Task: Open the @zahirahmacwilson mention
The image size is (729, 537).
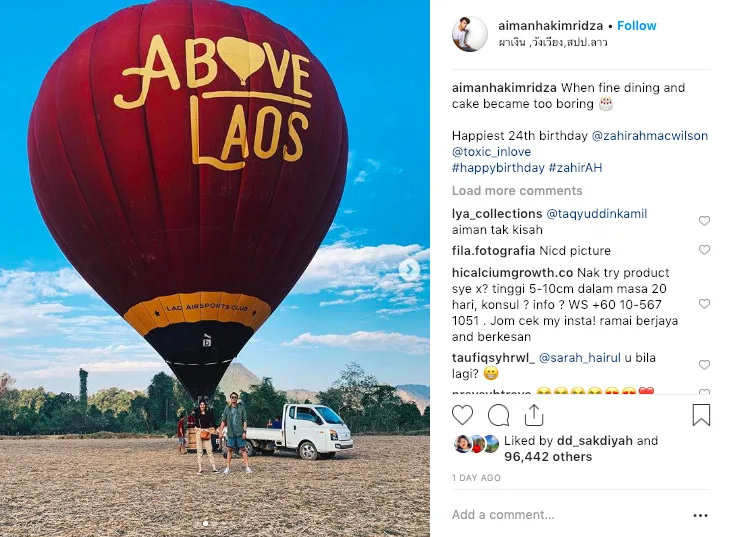Action: click(x=649, y=136)
